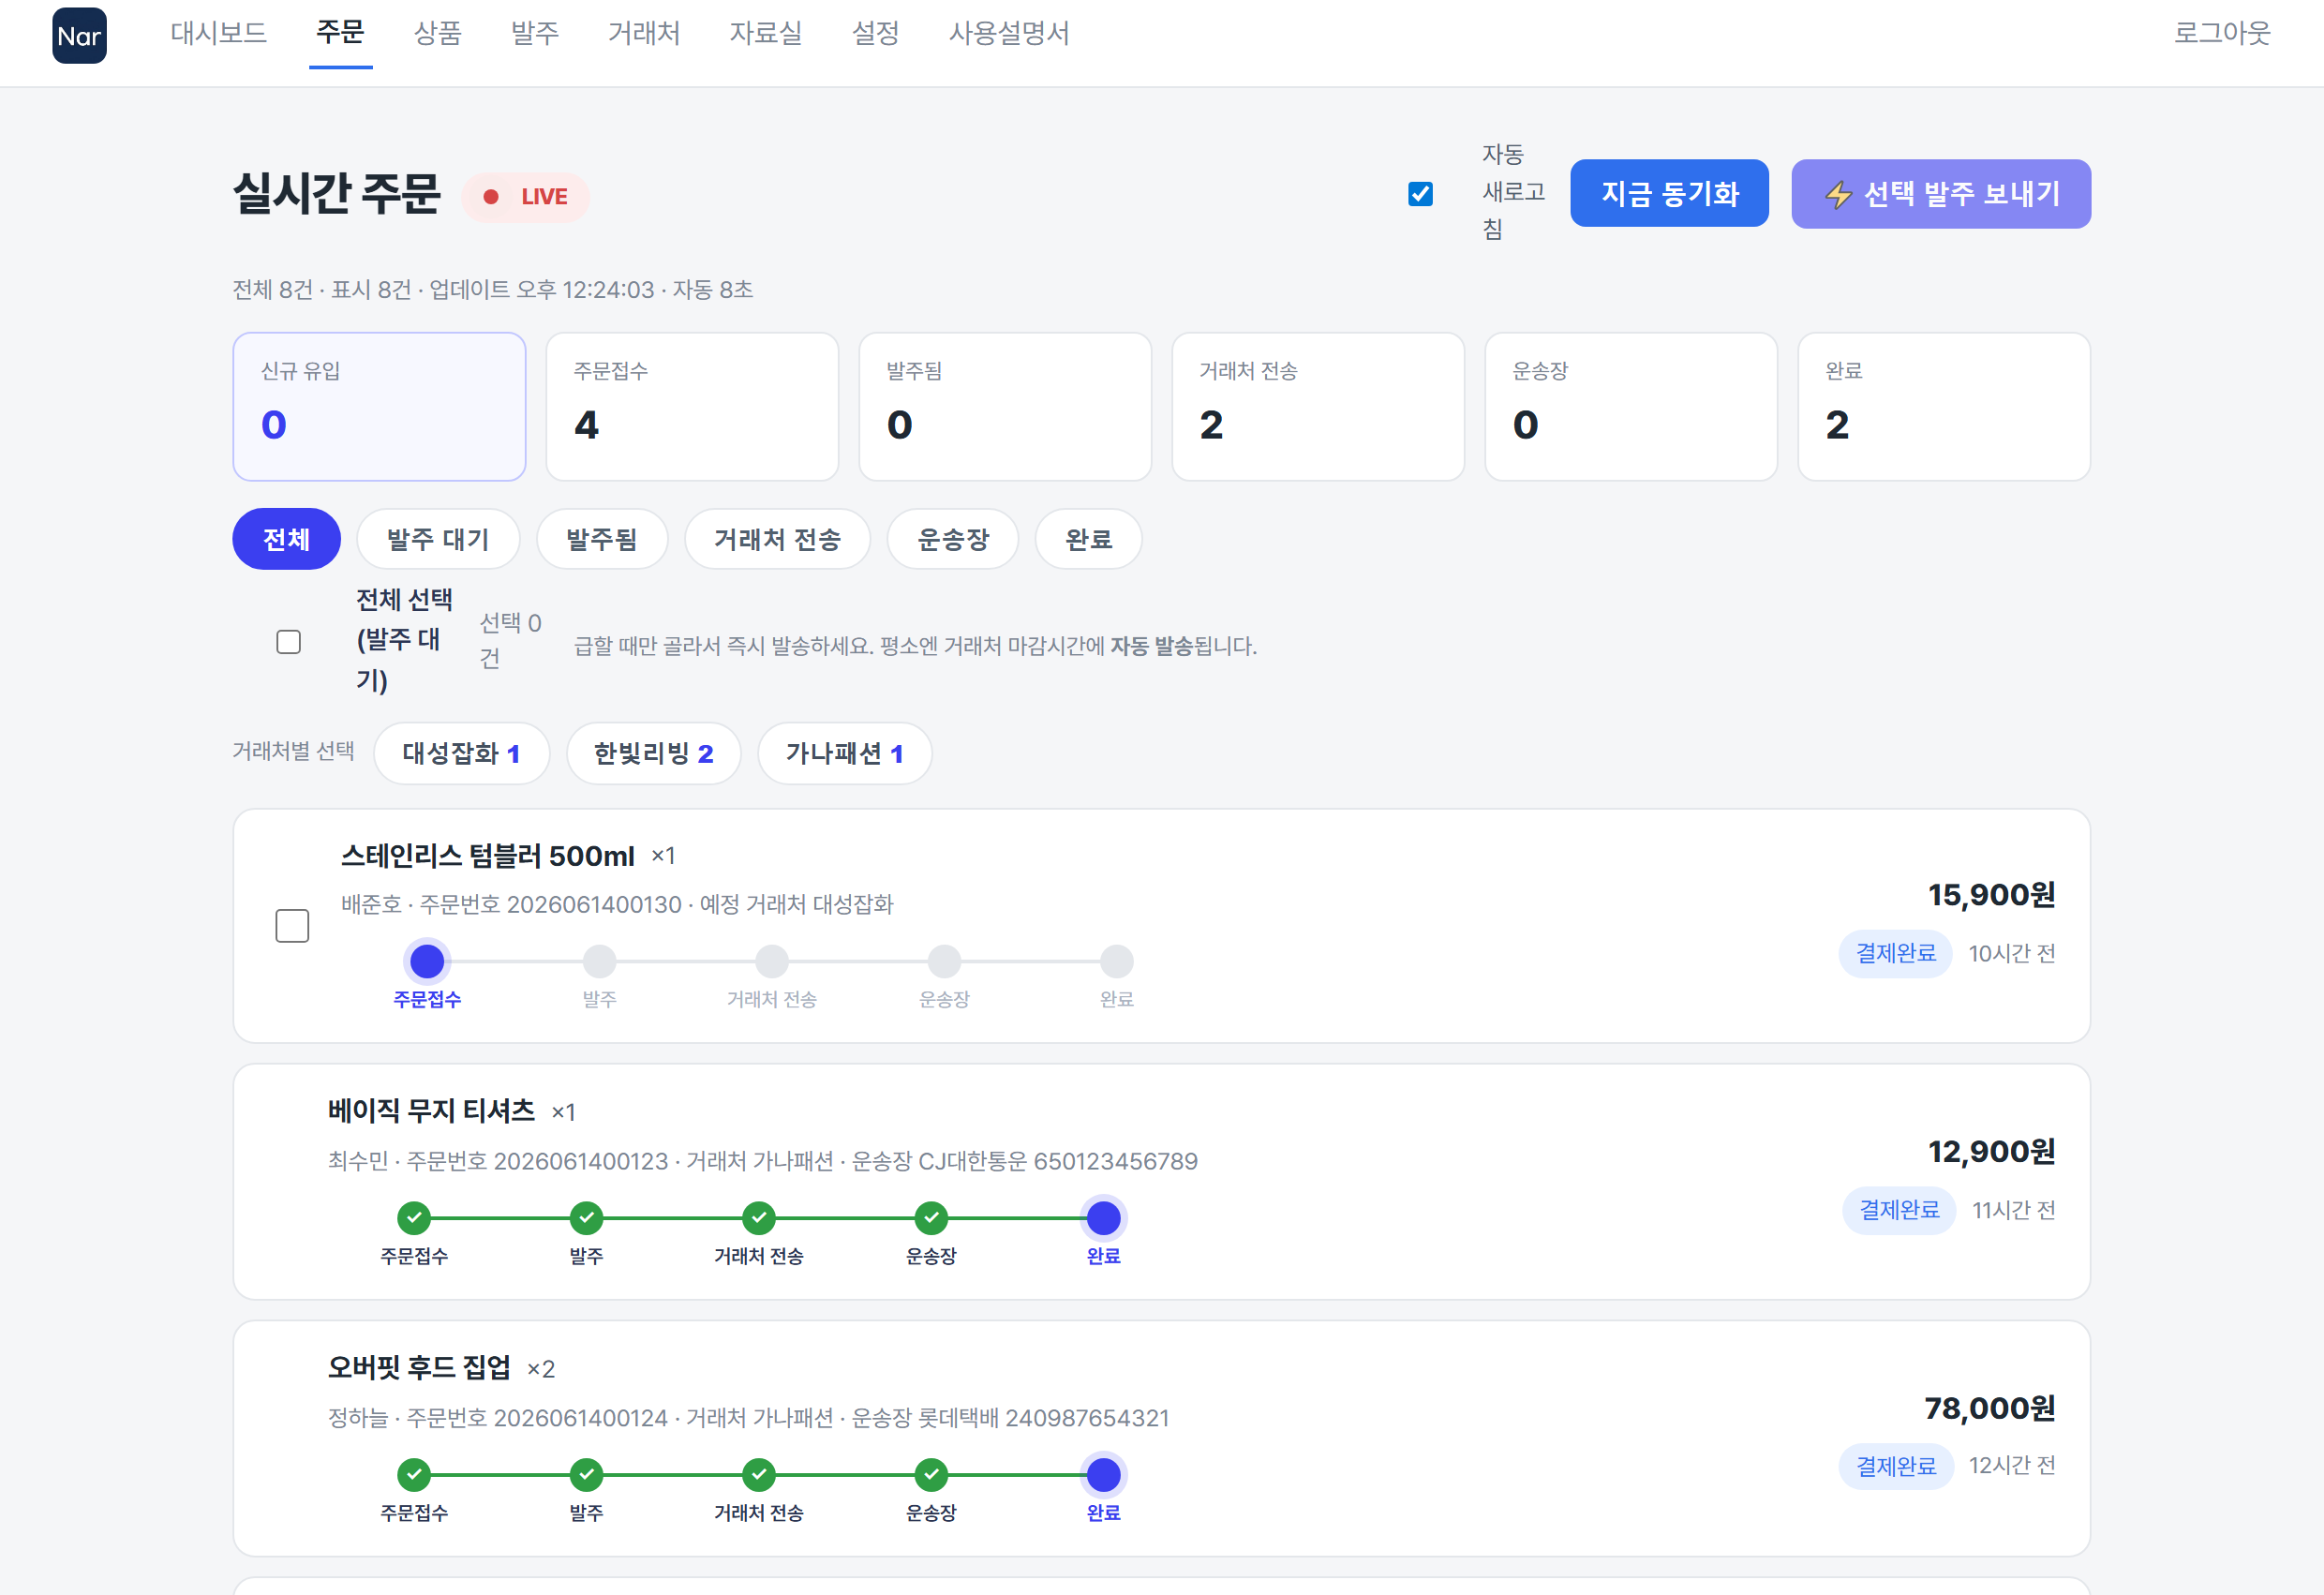Choose the 전체 filter pill
Viewport: 2324px width, 1595px height.
click(x=286, y=539)
